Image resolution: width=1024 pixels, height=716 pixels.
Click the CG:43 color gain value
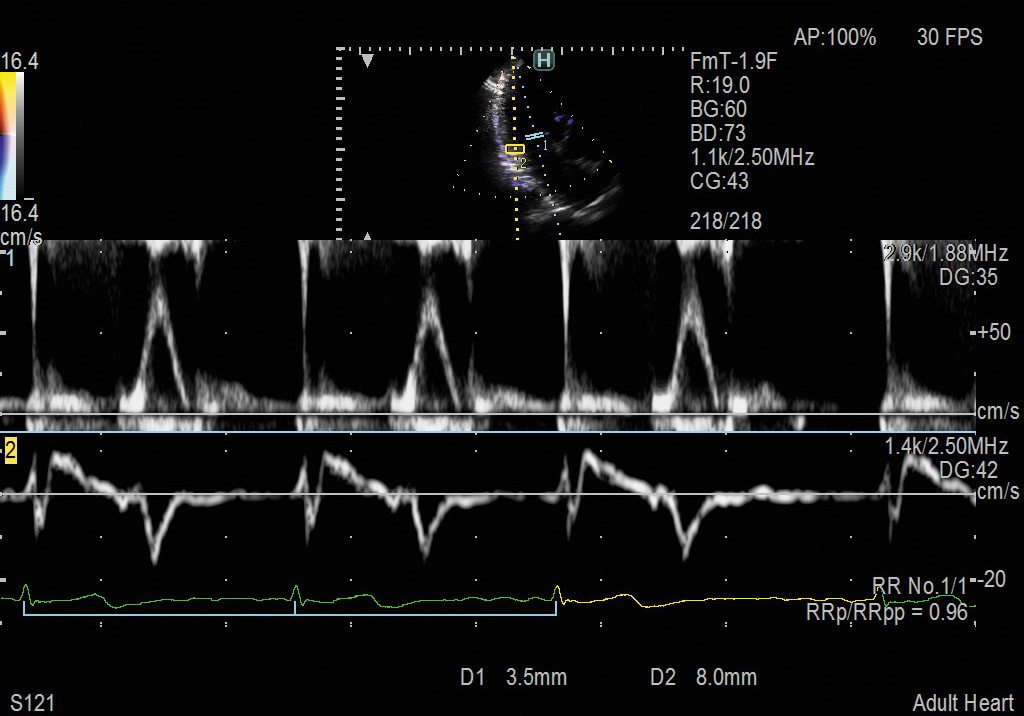(719, 181)
